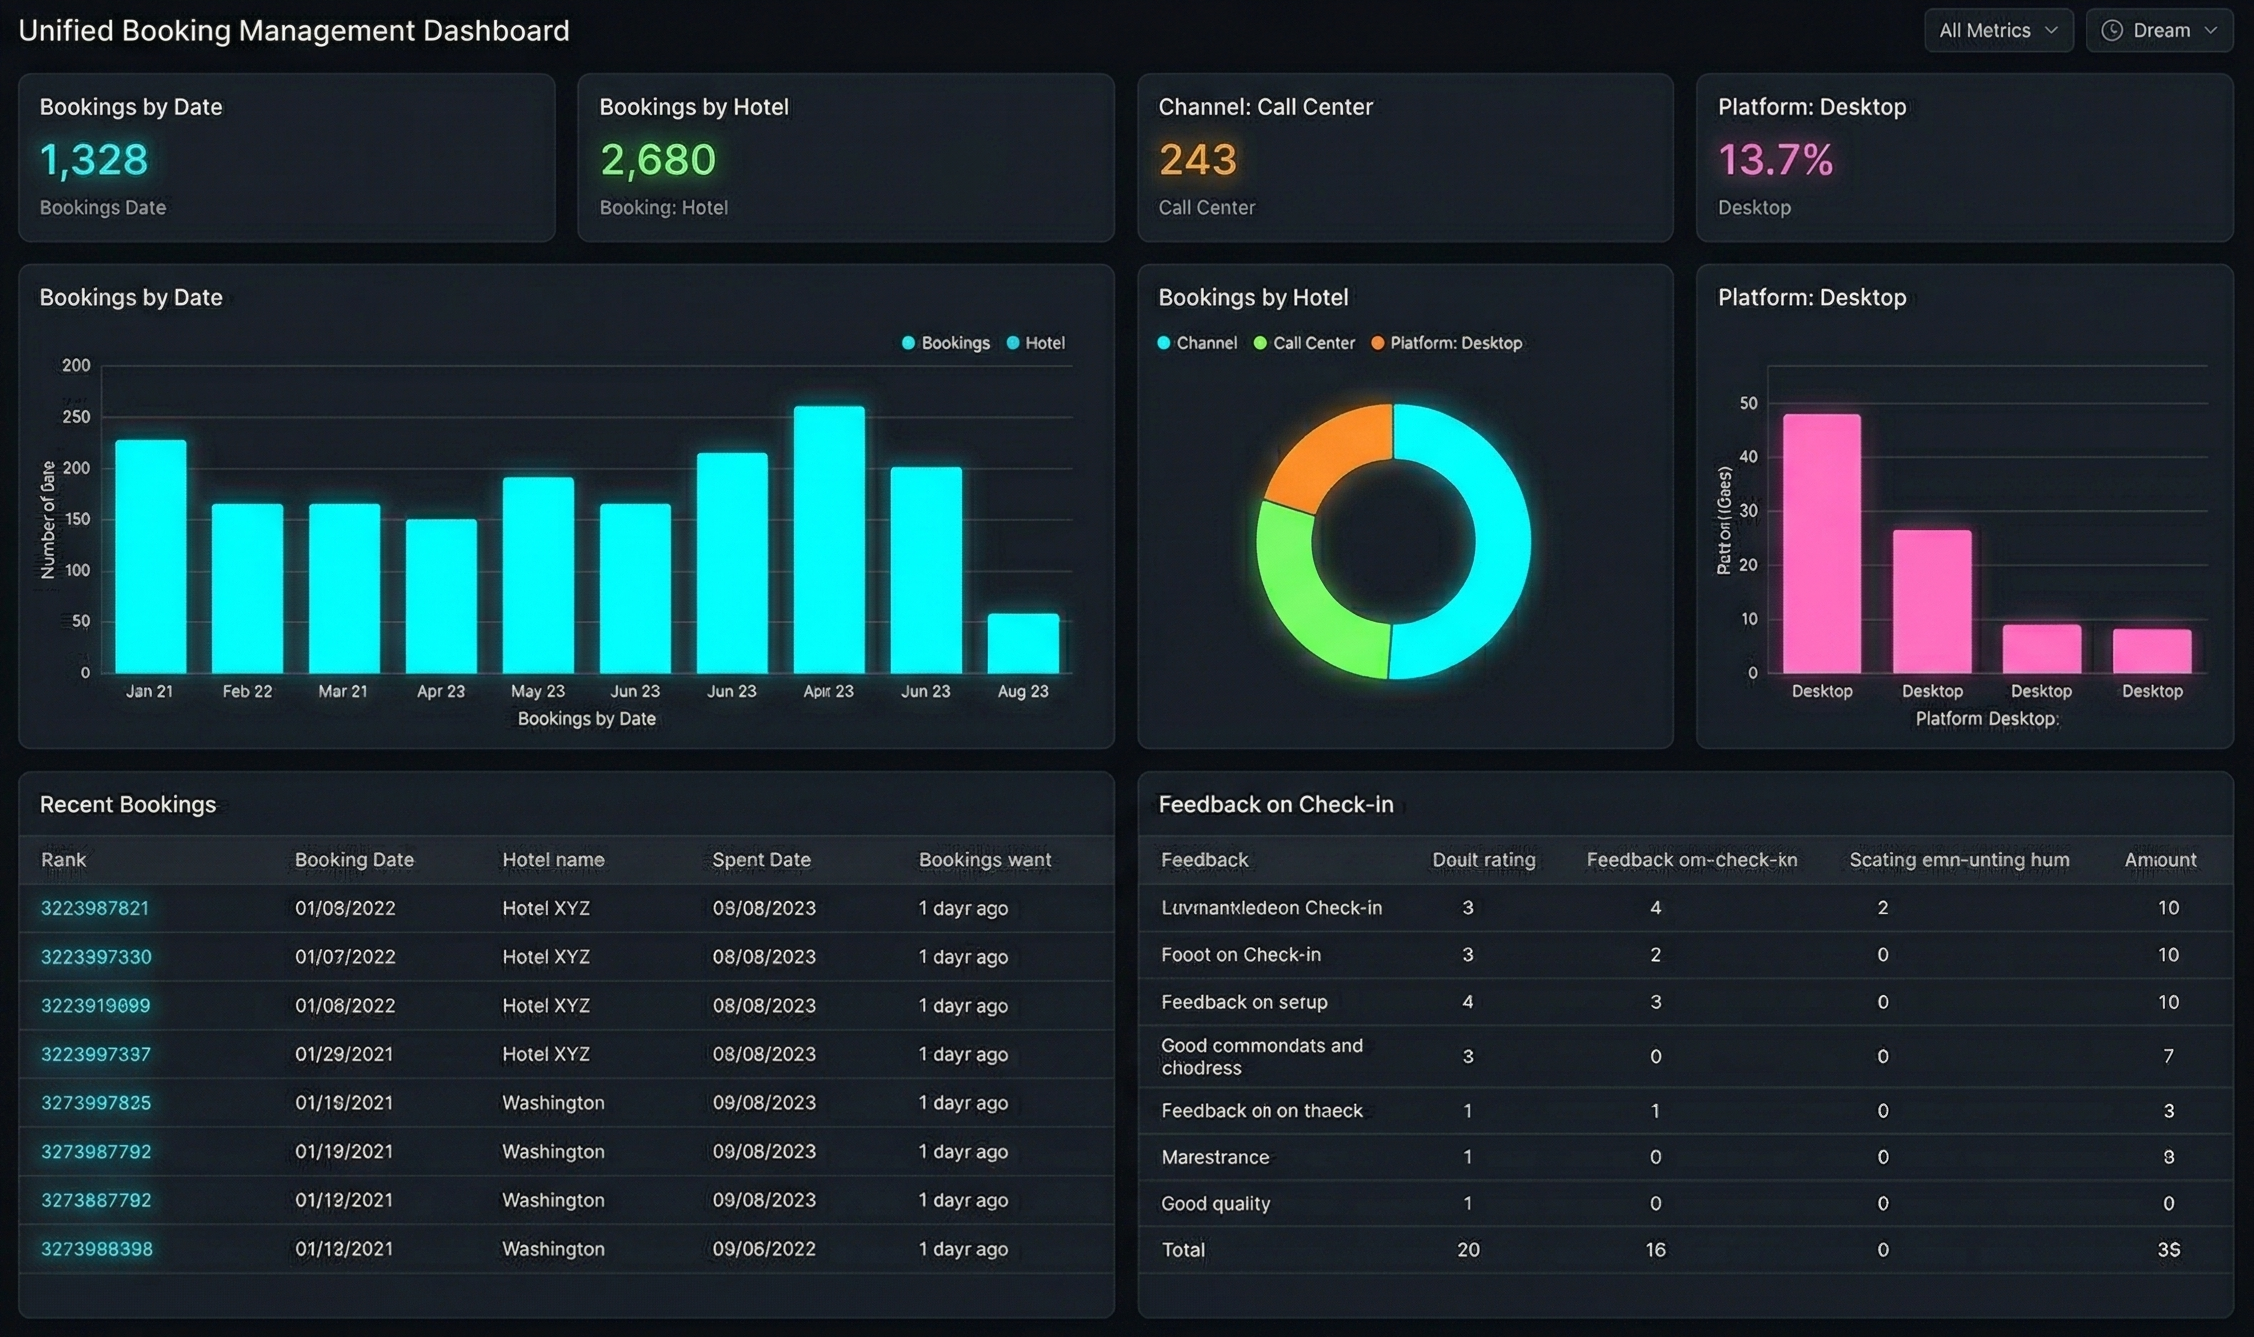
Task: Click the Amount column header
Action: (x=2160, y=860)
